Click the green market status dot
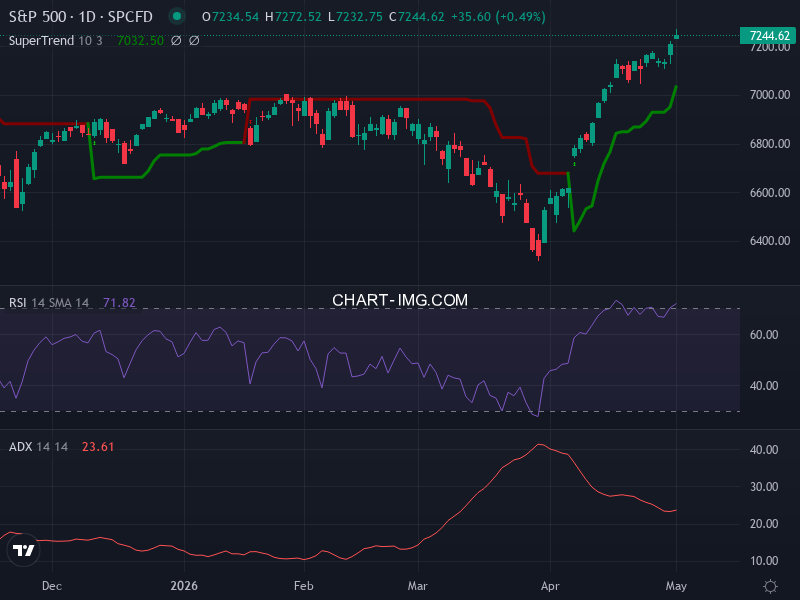Image resolution: width=800 pixels, height=600 pixels. tap(177, 16)
